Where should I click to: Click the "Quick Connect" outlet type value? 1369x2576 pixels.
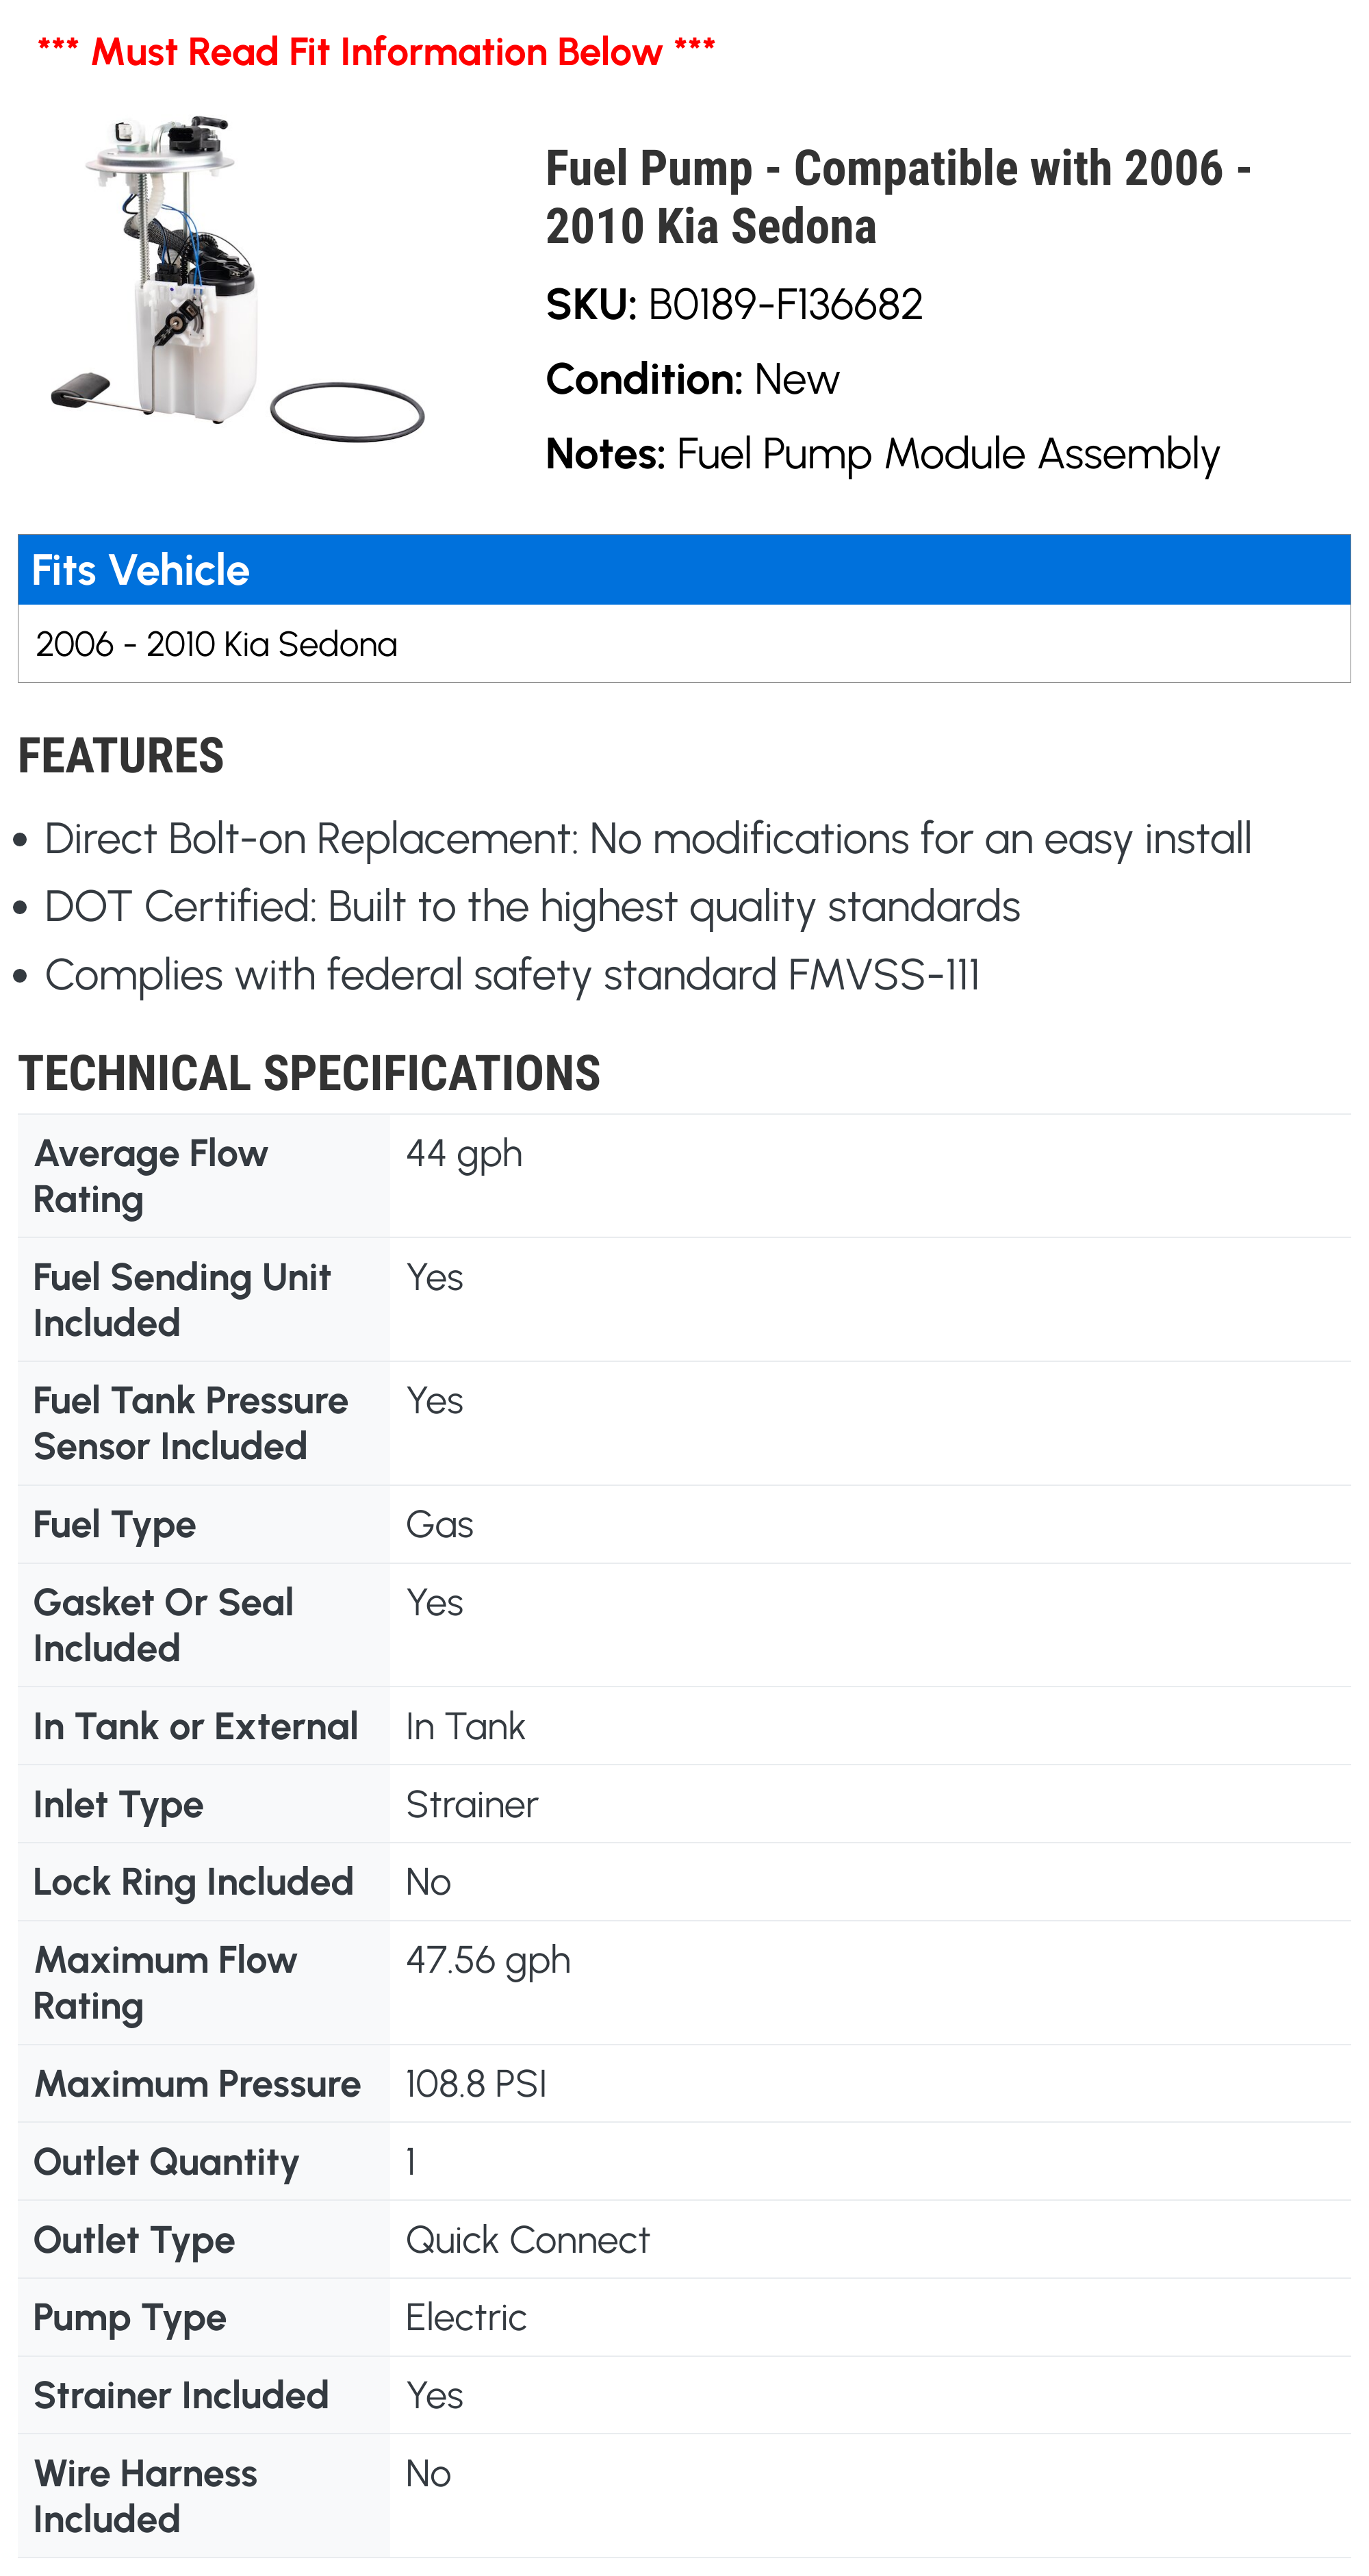click(x=527, y=2240)
